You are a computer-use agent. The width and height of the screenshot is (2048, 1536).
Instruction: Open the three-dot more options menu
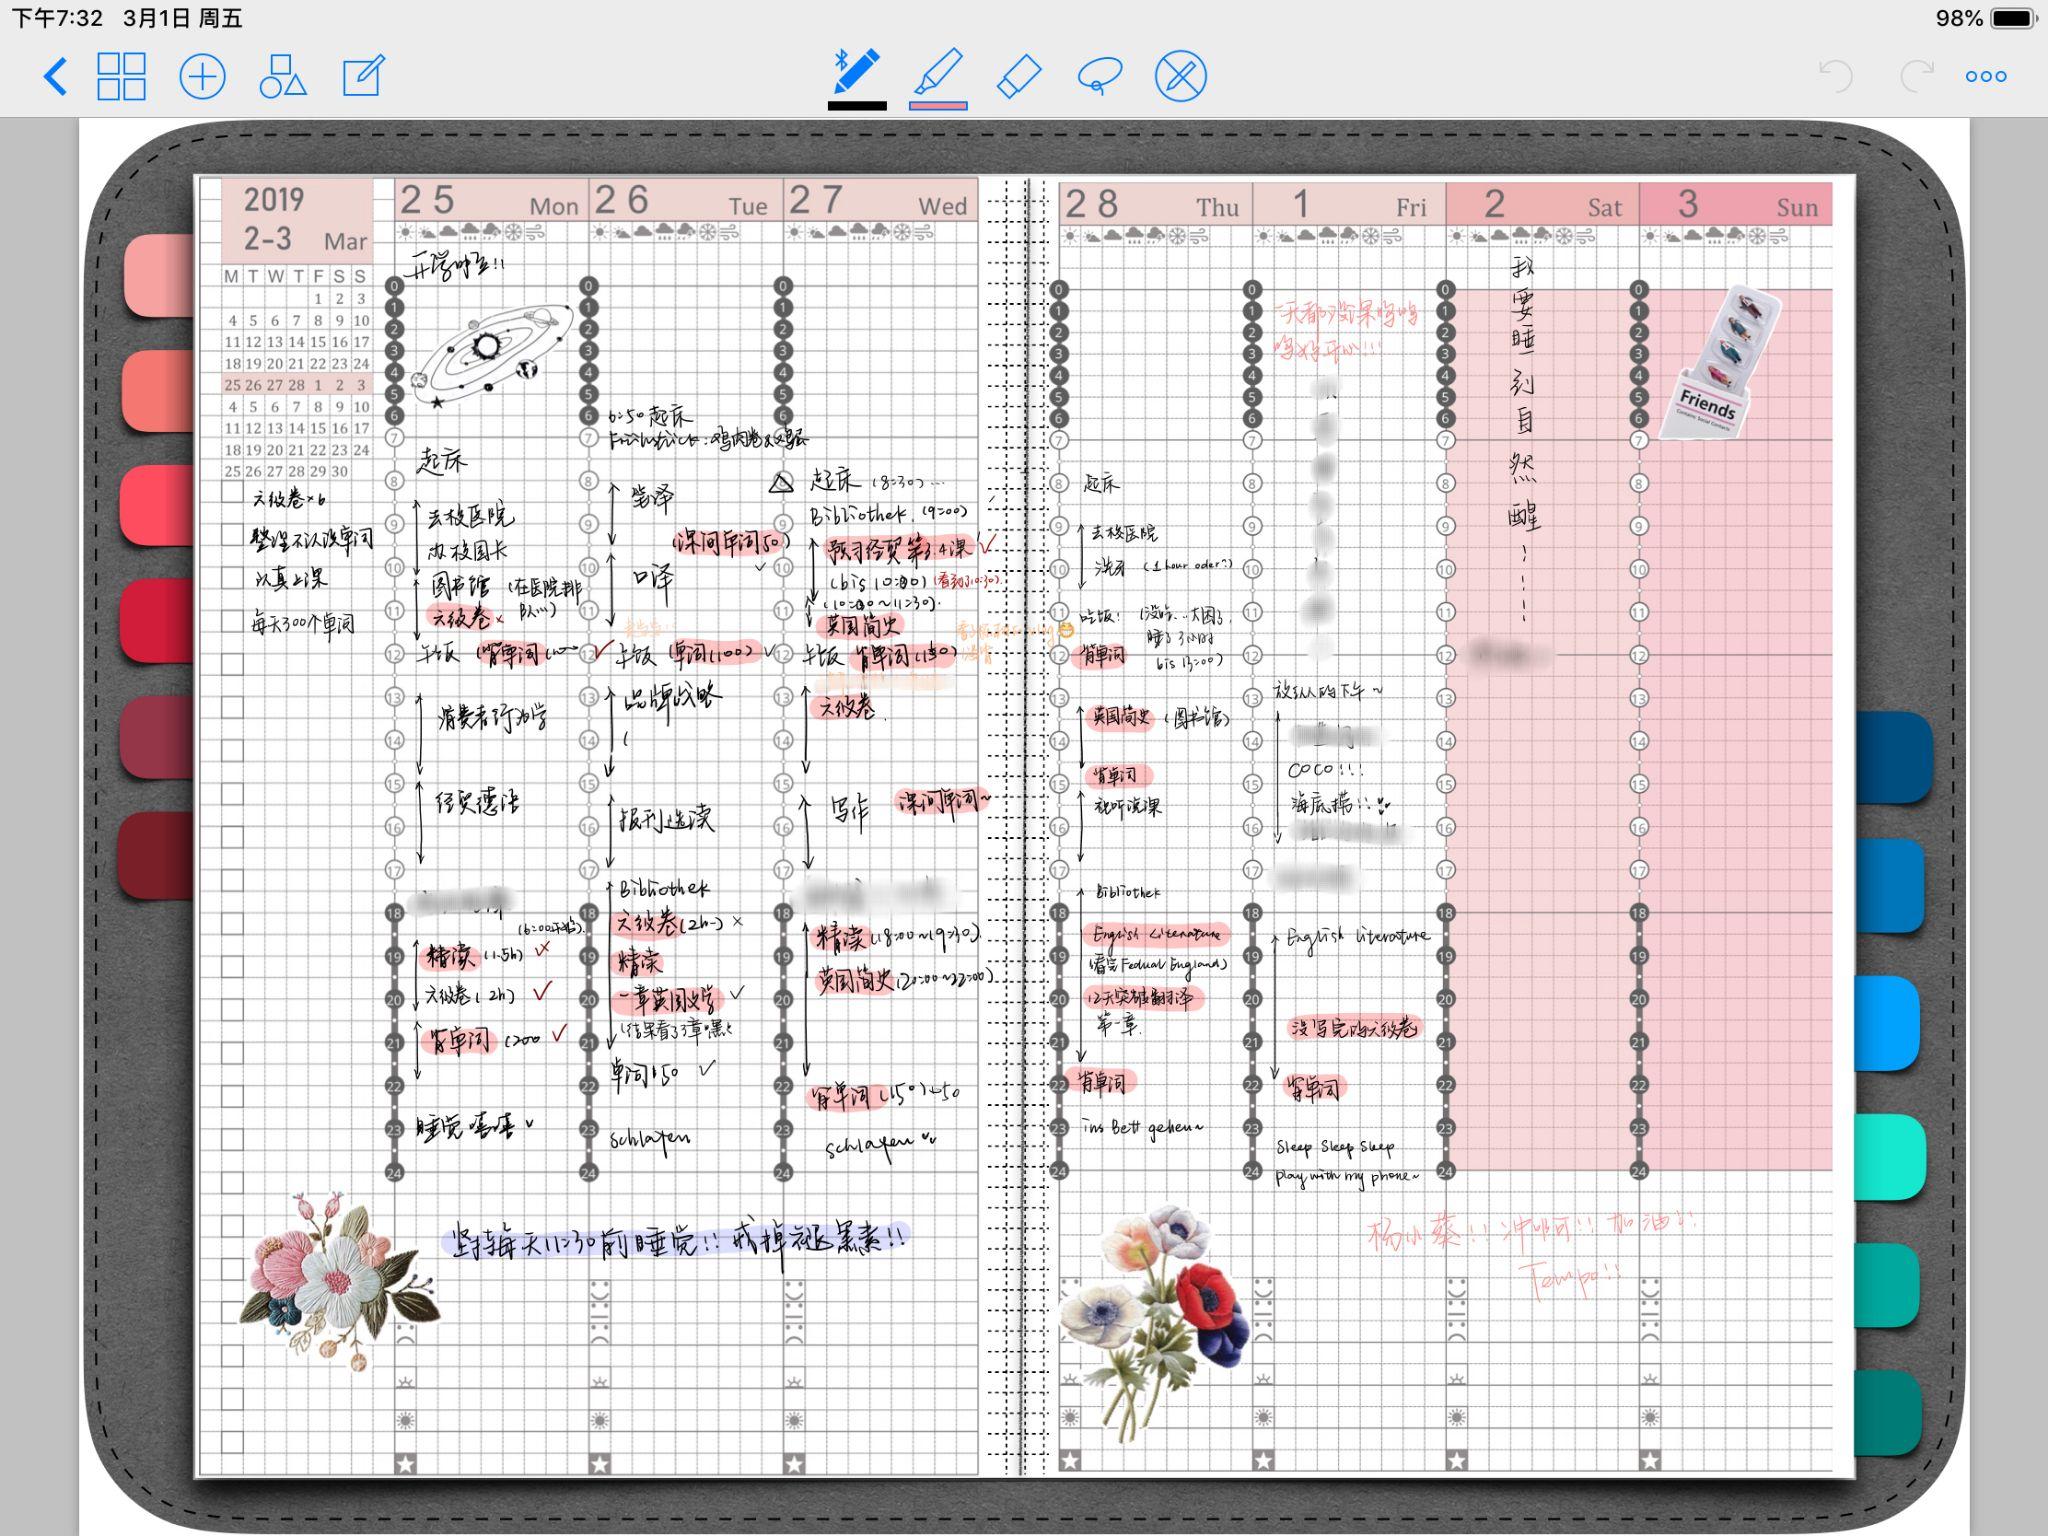1986,77
